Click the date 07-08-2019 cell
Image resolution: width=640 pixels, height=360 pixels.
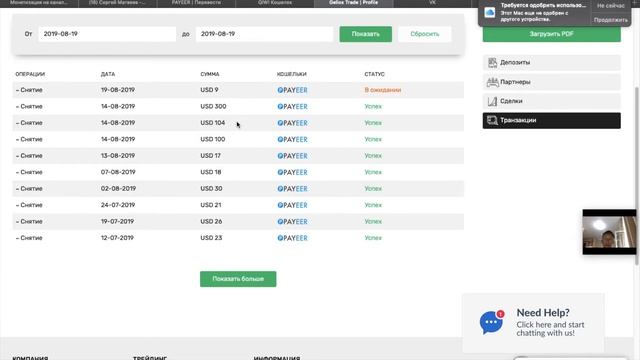click(x=118, y=172)
